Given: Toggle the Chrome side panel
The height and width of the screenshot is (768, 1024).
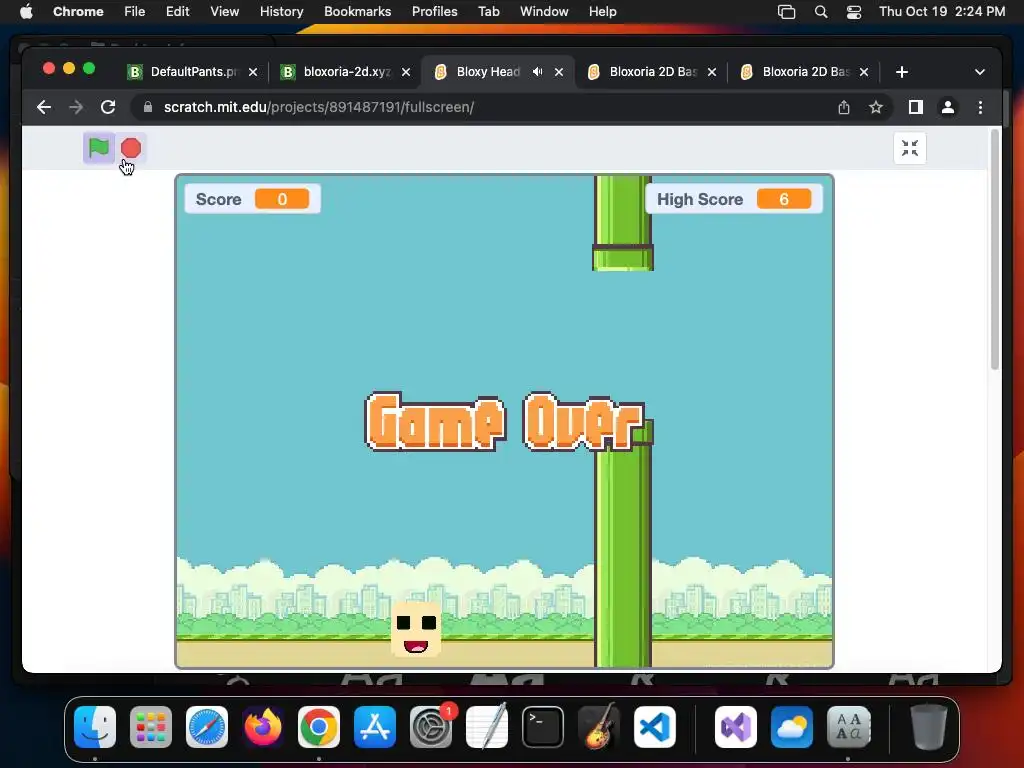Looking at the screenshot, I should pos(916,107).
